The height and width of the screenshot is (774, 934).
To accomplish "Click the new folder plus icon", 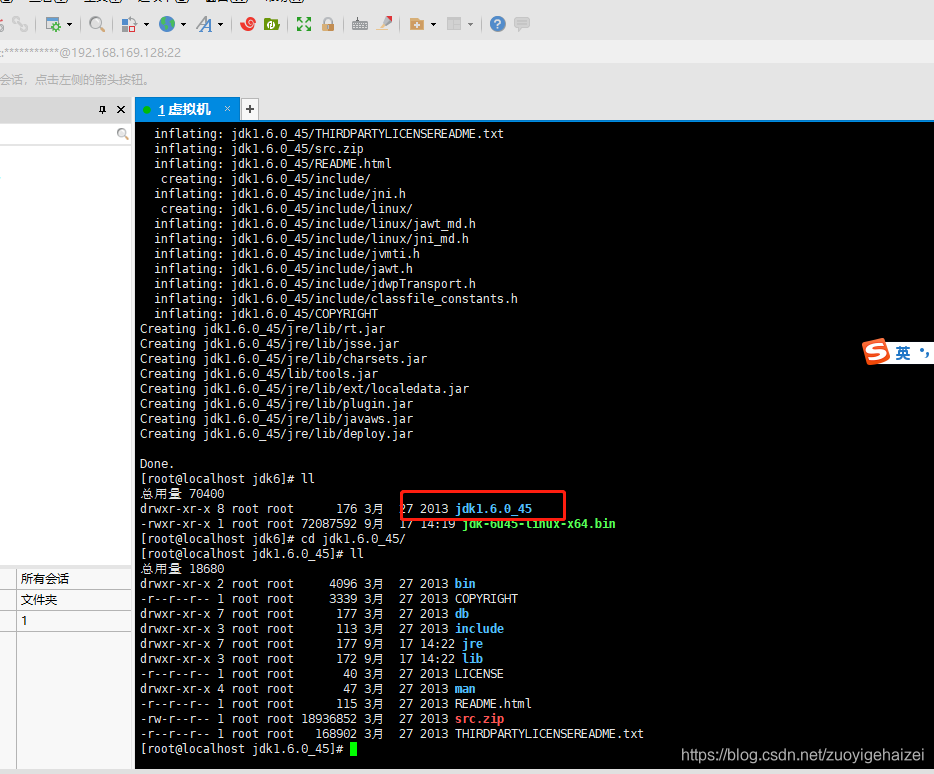I will tap(417, 24).
